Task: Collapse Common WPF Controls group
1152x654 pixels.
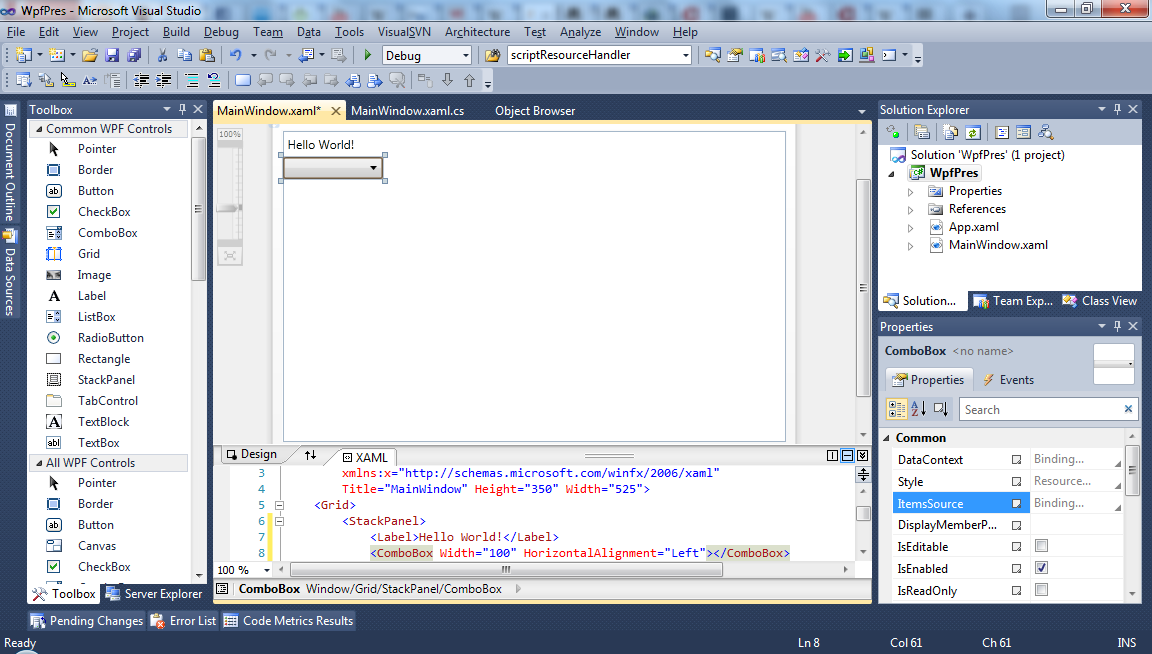Action: (39, 129)
